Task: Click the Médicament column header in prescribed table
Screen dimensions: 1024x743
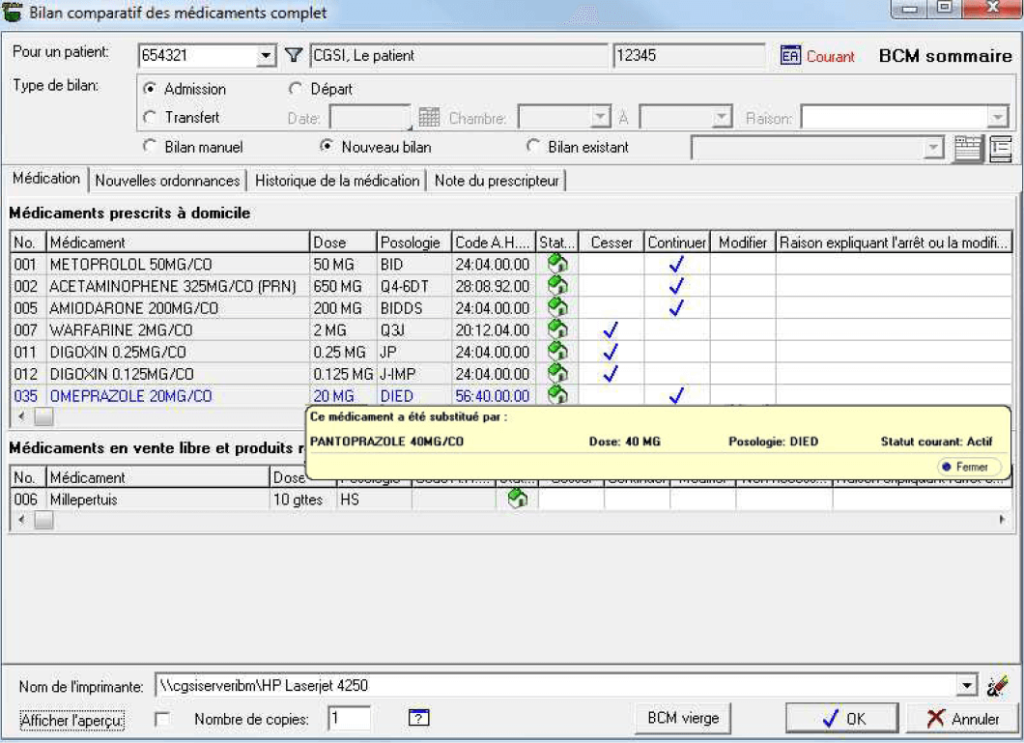Action: [x=178, y=242]
